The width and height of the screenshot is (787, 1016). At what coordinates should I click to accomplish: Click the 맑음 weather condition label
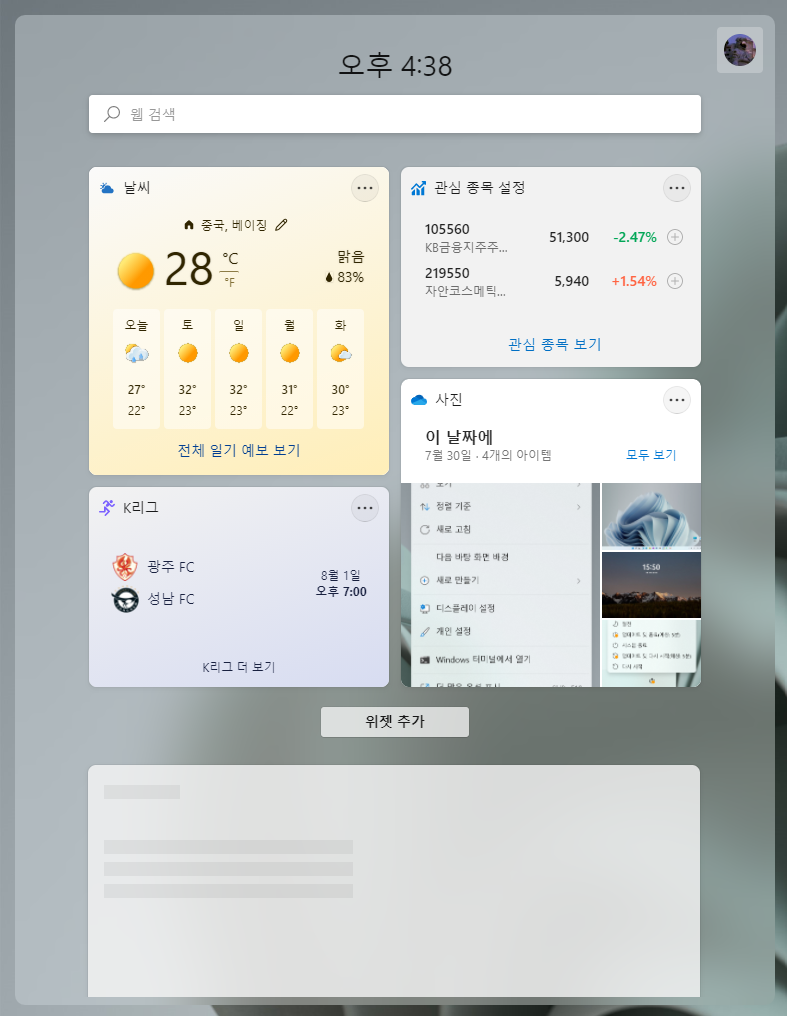coord(350,257)
